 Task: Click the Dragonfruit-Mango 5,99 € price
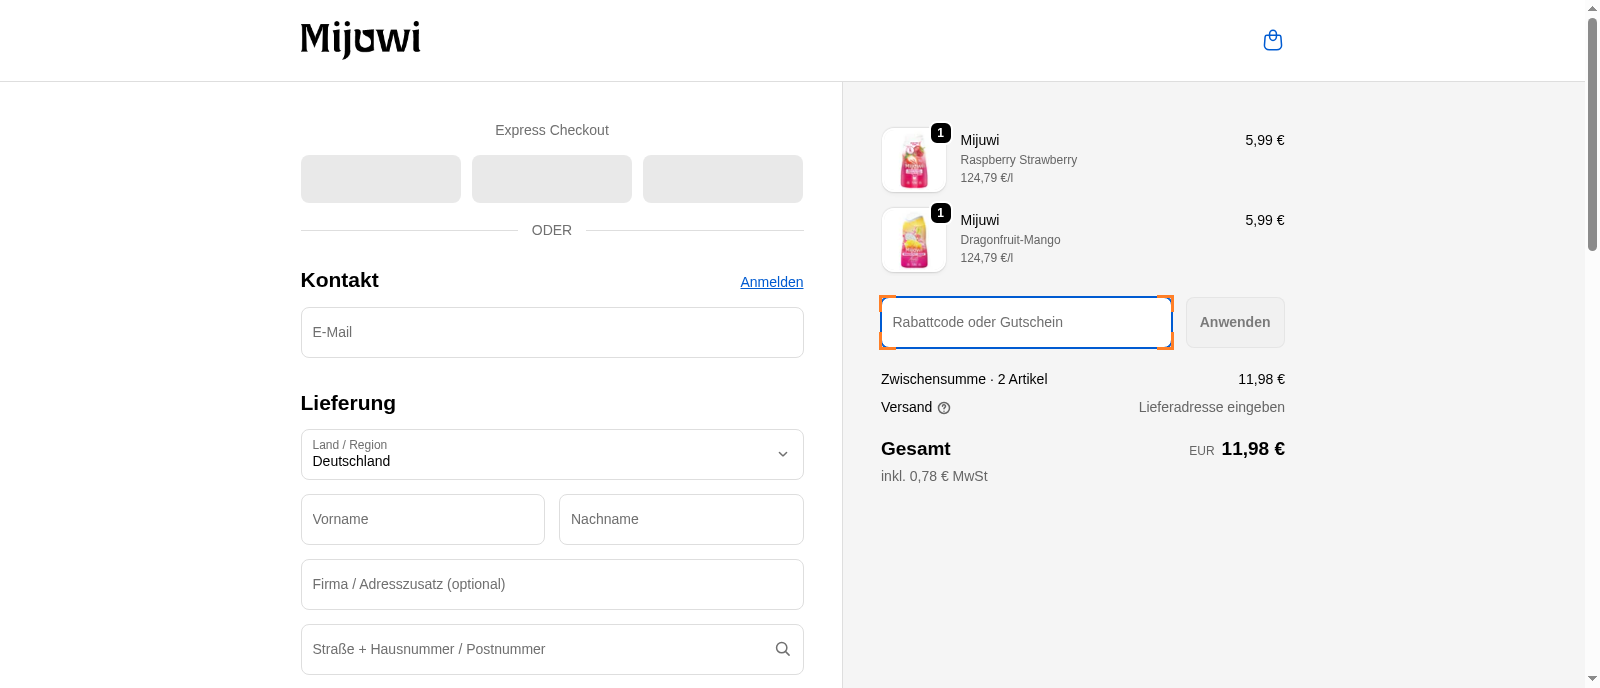click(x=1265, y=220)
